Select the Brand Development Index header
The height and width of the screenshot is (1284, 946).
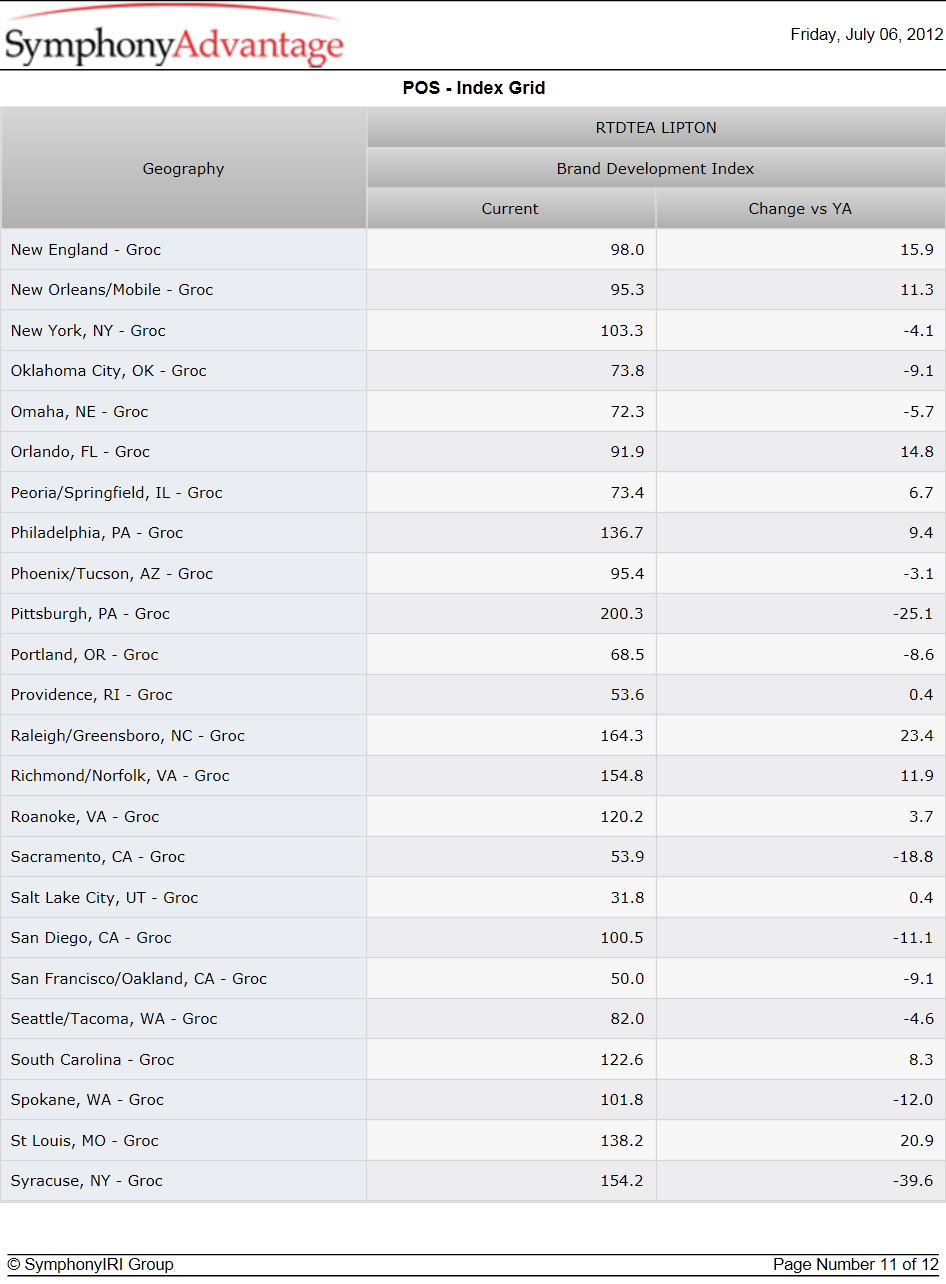tap(656, 168)
